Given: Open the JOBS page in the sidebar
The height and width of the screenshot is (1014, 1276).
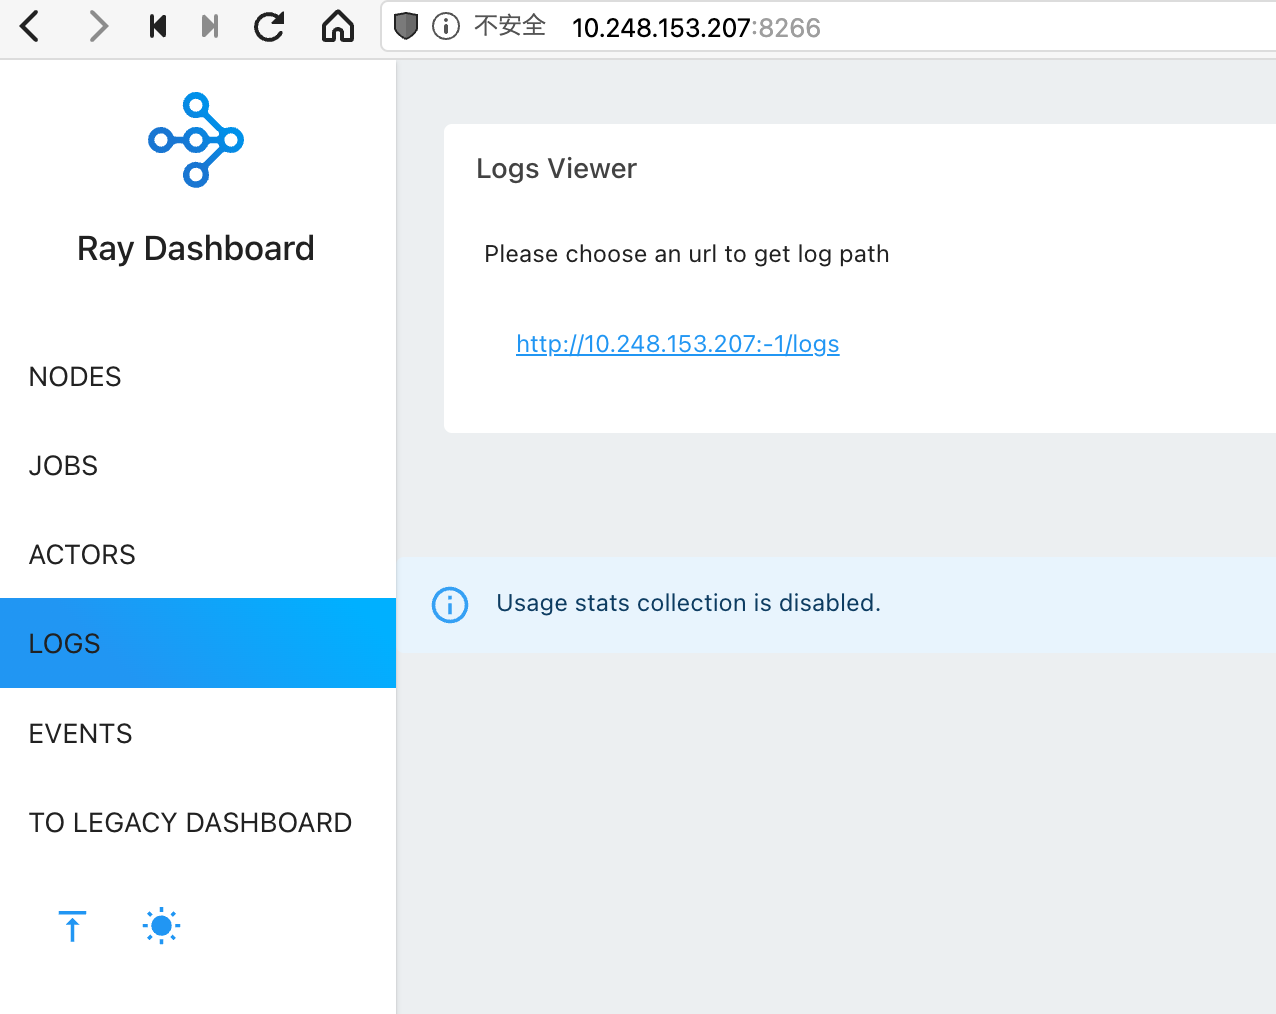Looking at the screenshot, I should [x=198, y=466].
